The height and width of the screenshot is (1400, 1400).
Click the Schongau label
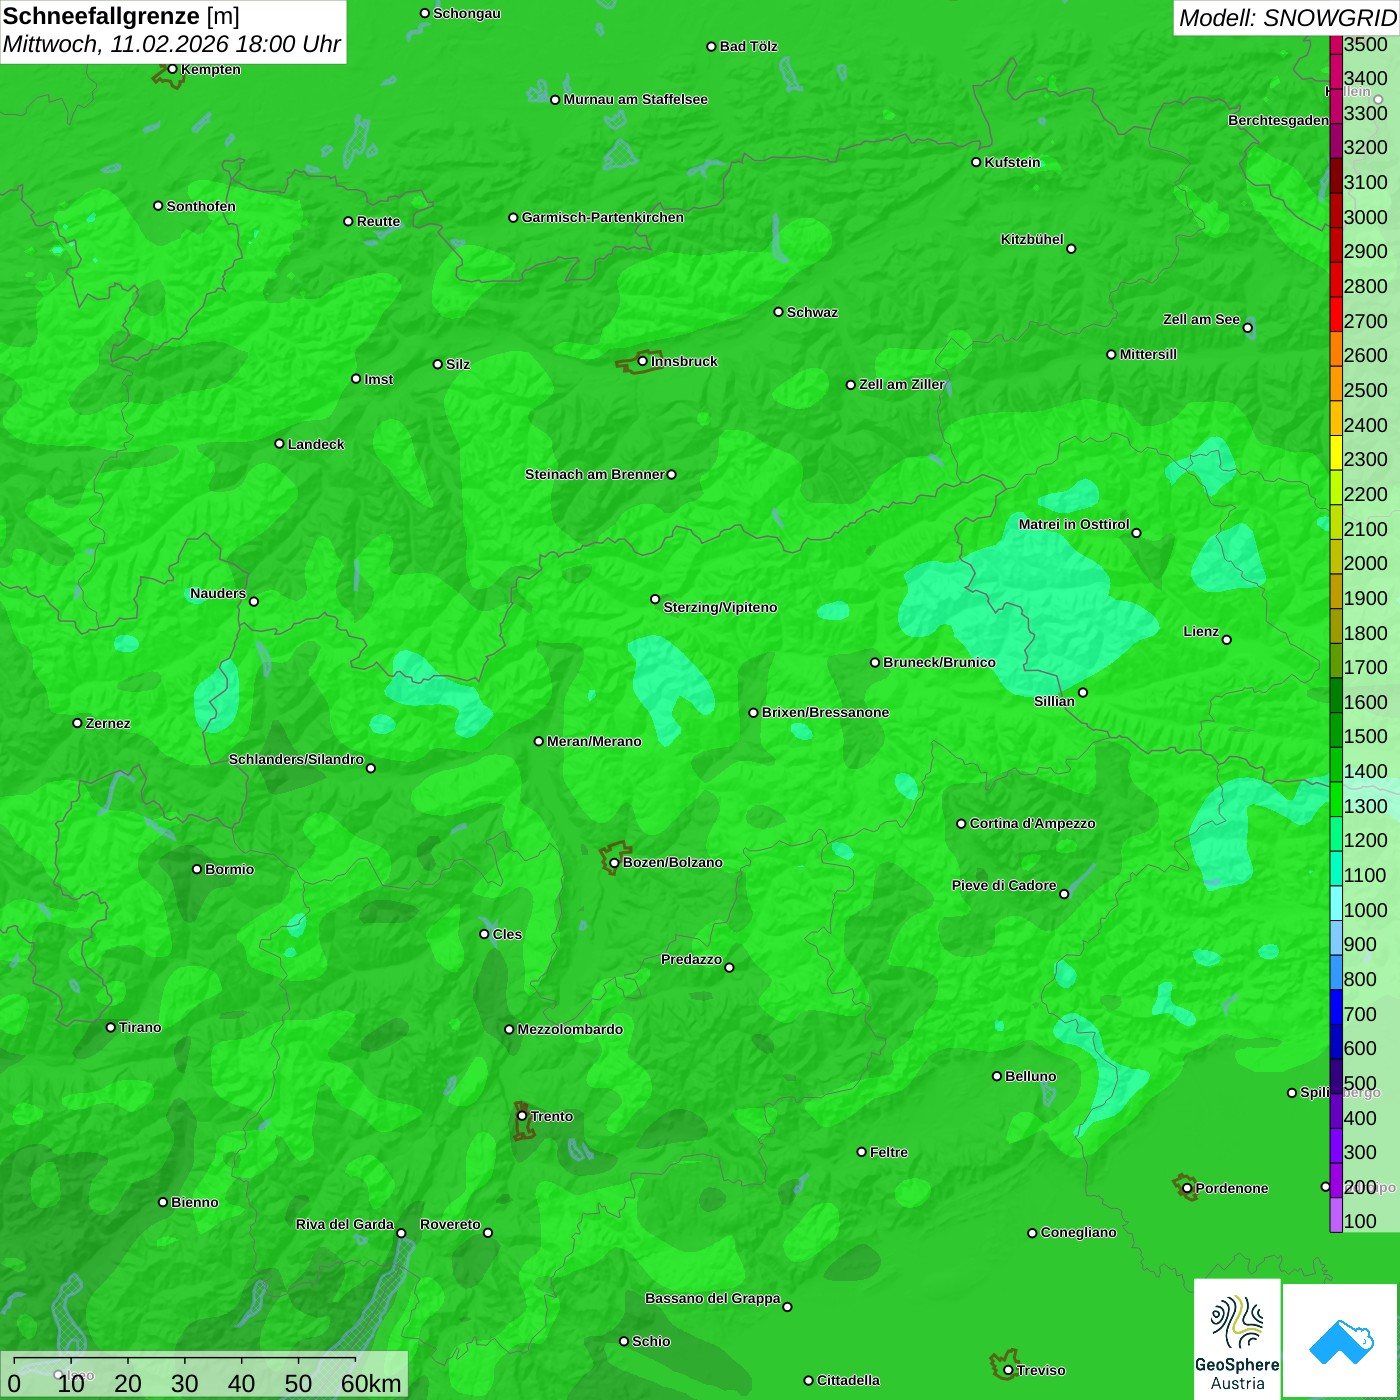(466, 13)
